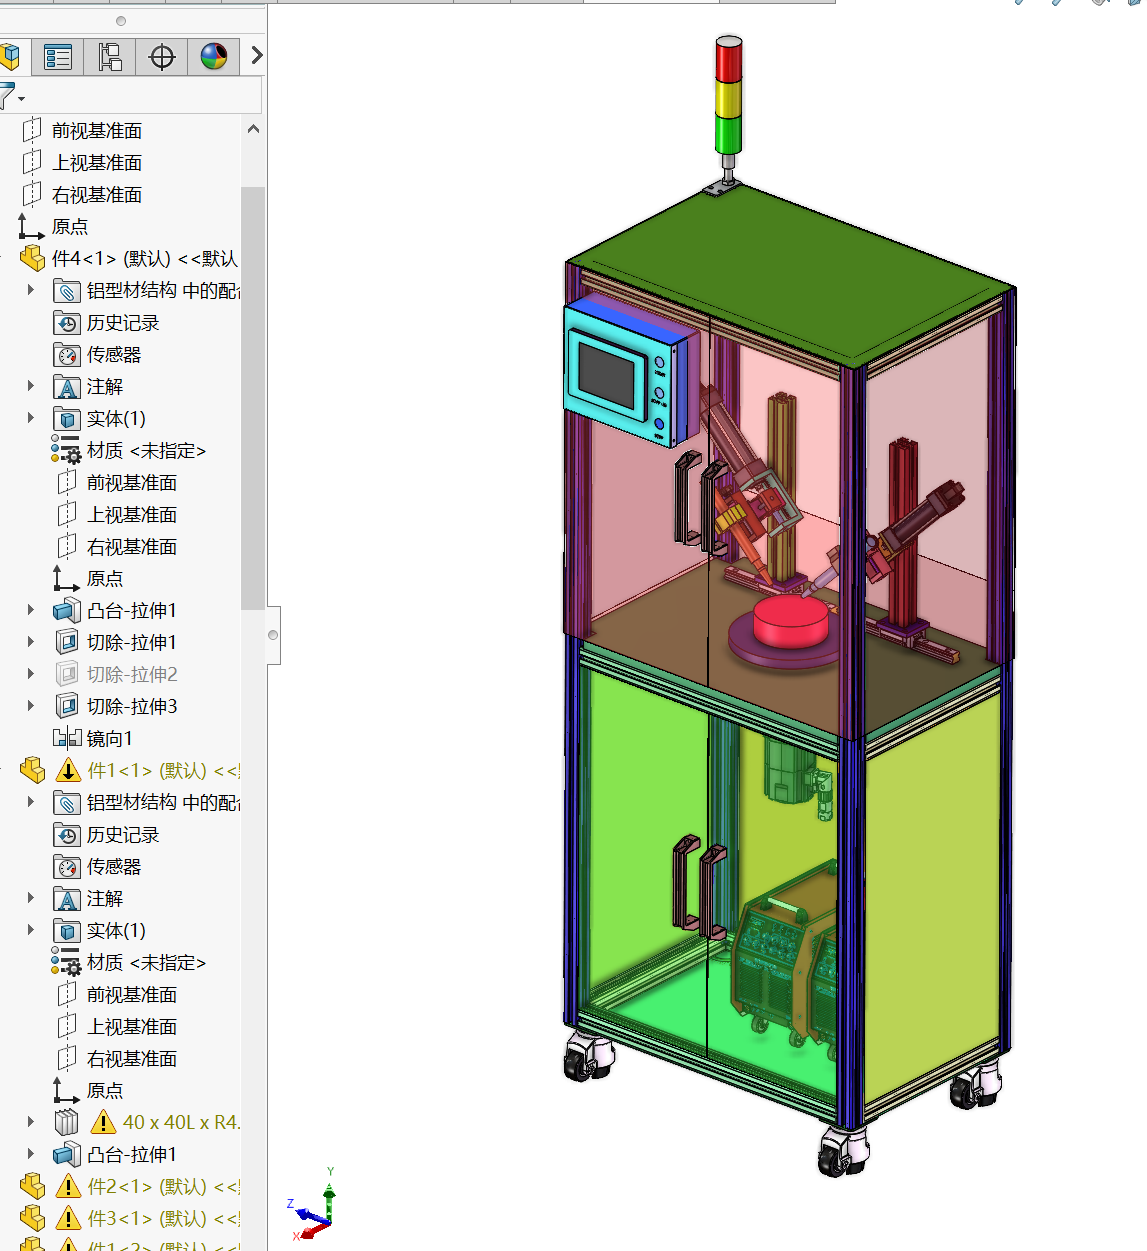Image resolution: width=1147 pixels, height=1251 pixels.
Task: Select top-level 前视基准面 plane
Action: [x=97, y=131]
